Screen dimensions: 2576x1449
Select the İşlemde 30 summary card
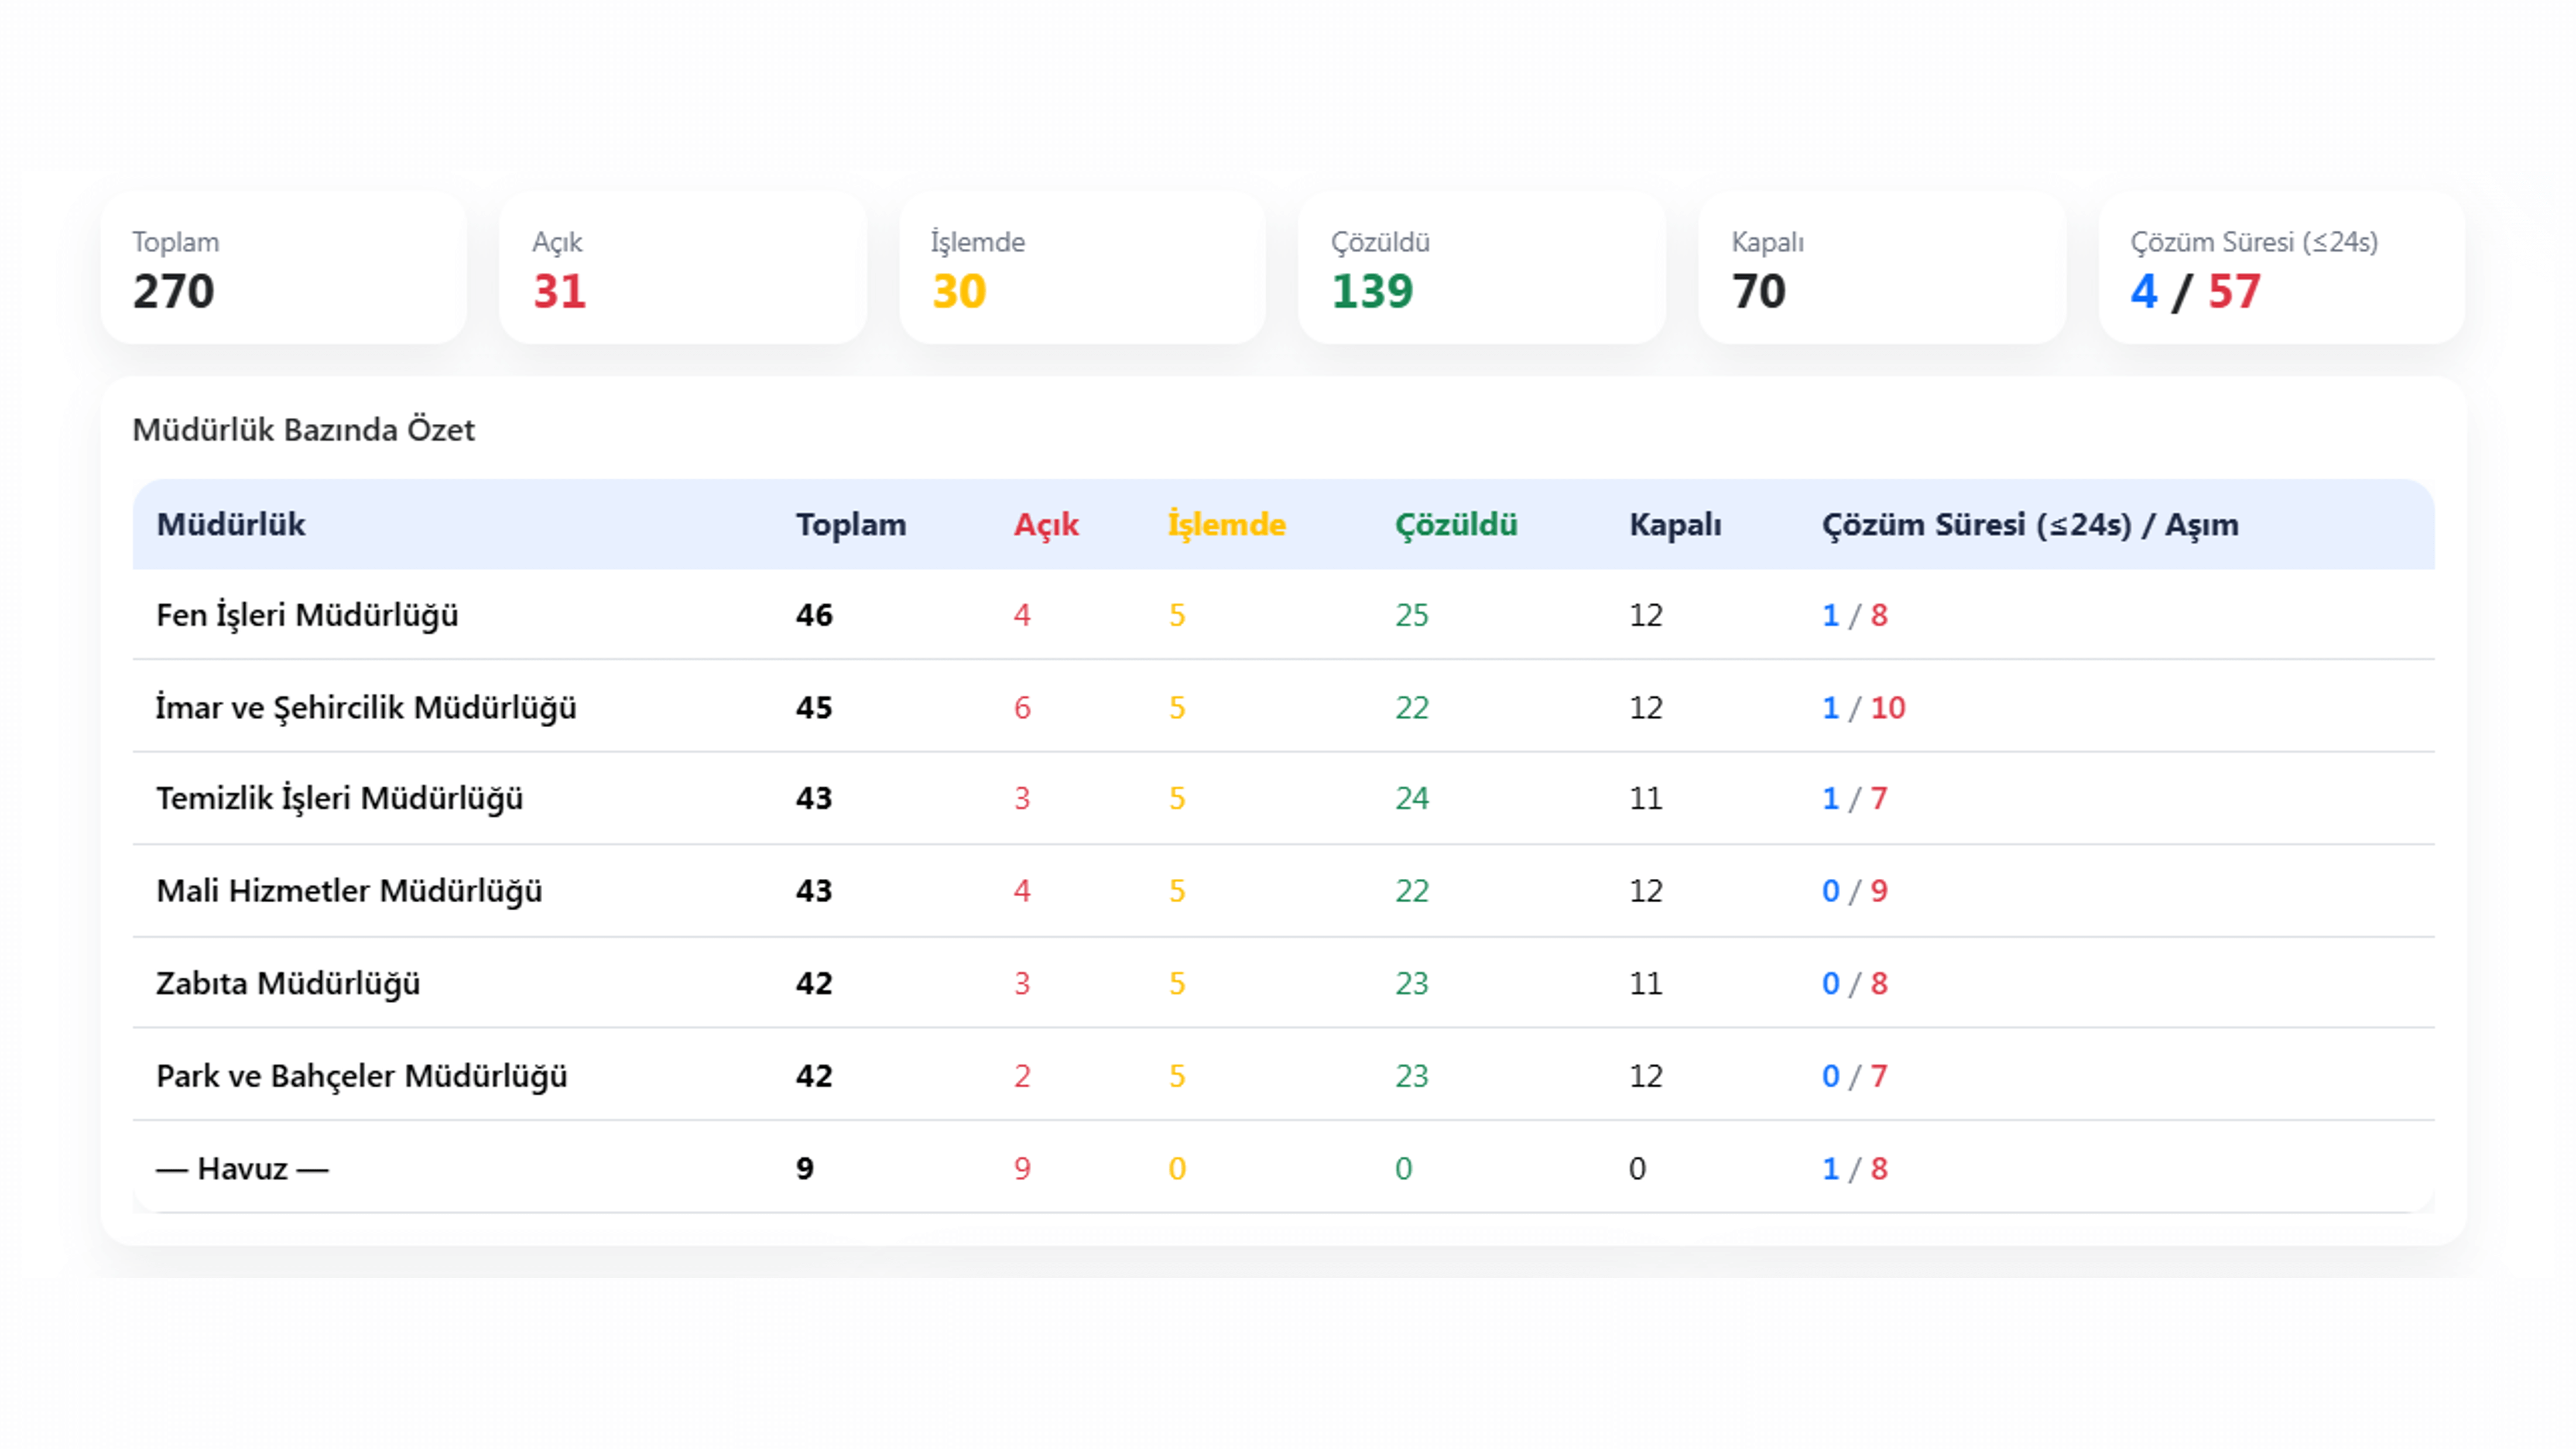click(x=1082, y=268)
